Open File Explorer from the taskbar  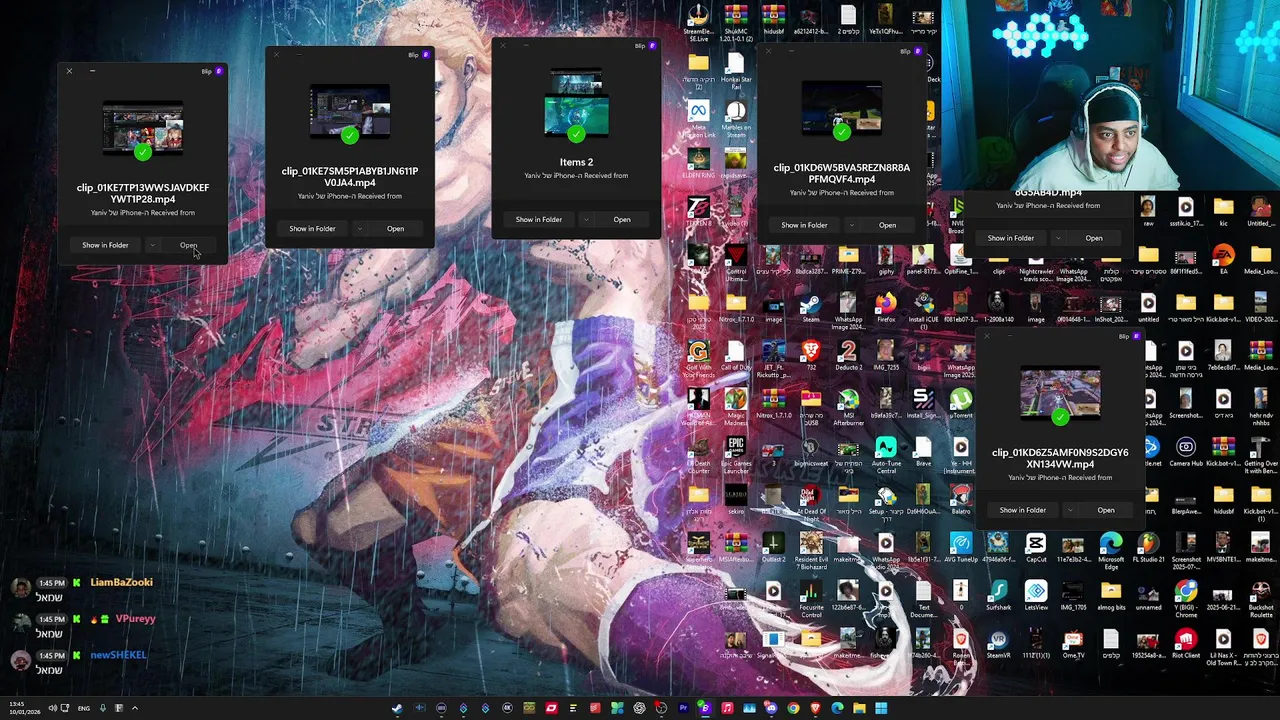(859, 708)
